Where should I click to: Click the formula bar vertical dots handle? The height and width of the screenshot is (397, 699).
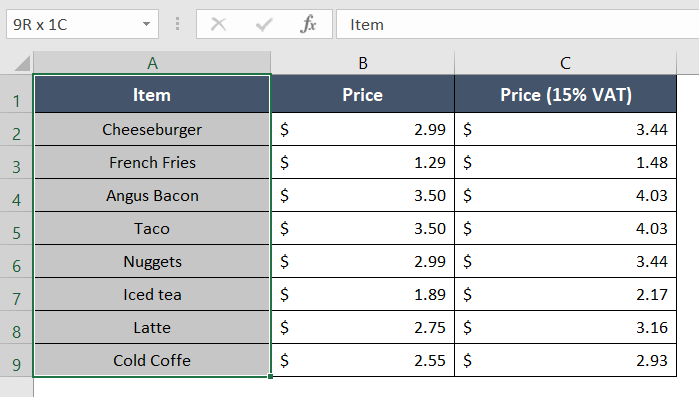tap(177, 24)
